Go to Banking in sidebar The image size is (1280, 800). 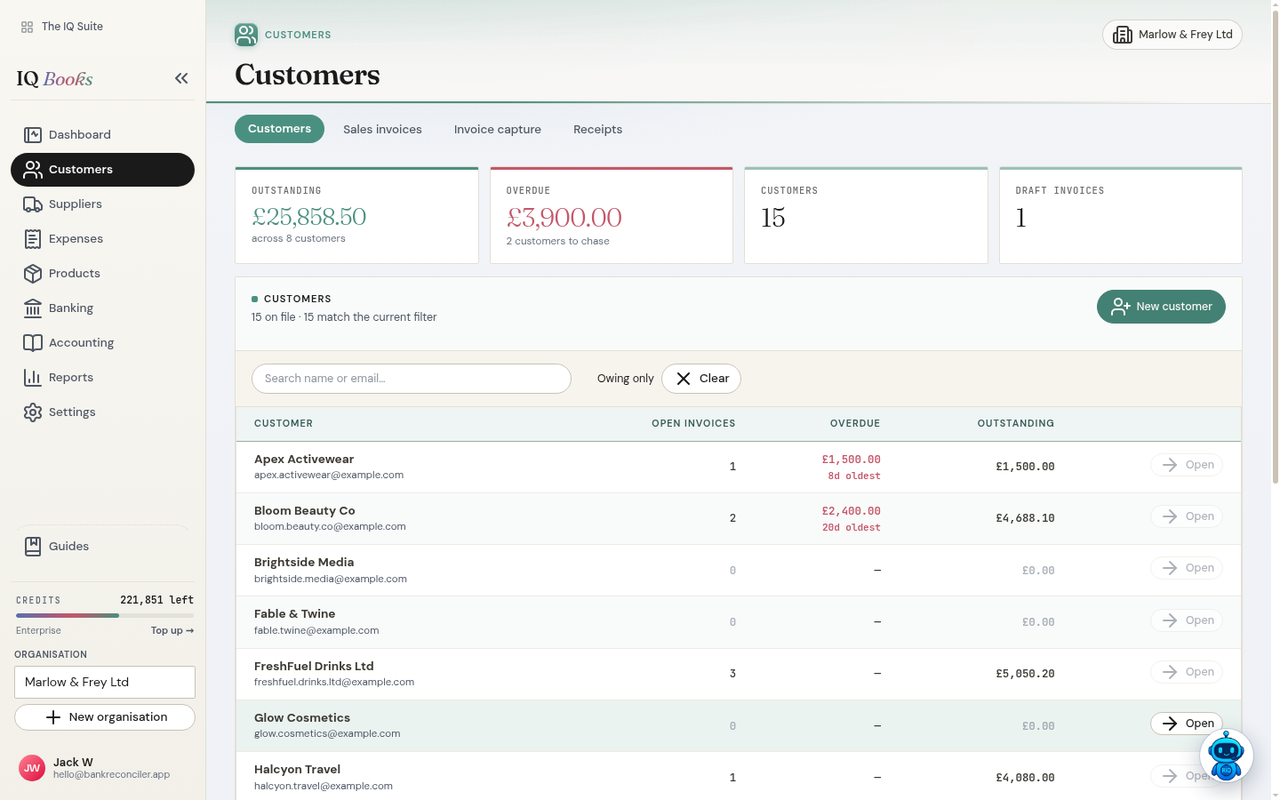[102, 308]
